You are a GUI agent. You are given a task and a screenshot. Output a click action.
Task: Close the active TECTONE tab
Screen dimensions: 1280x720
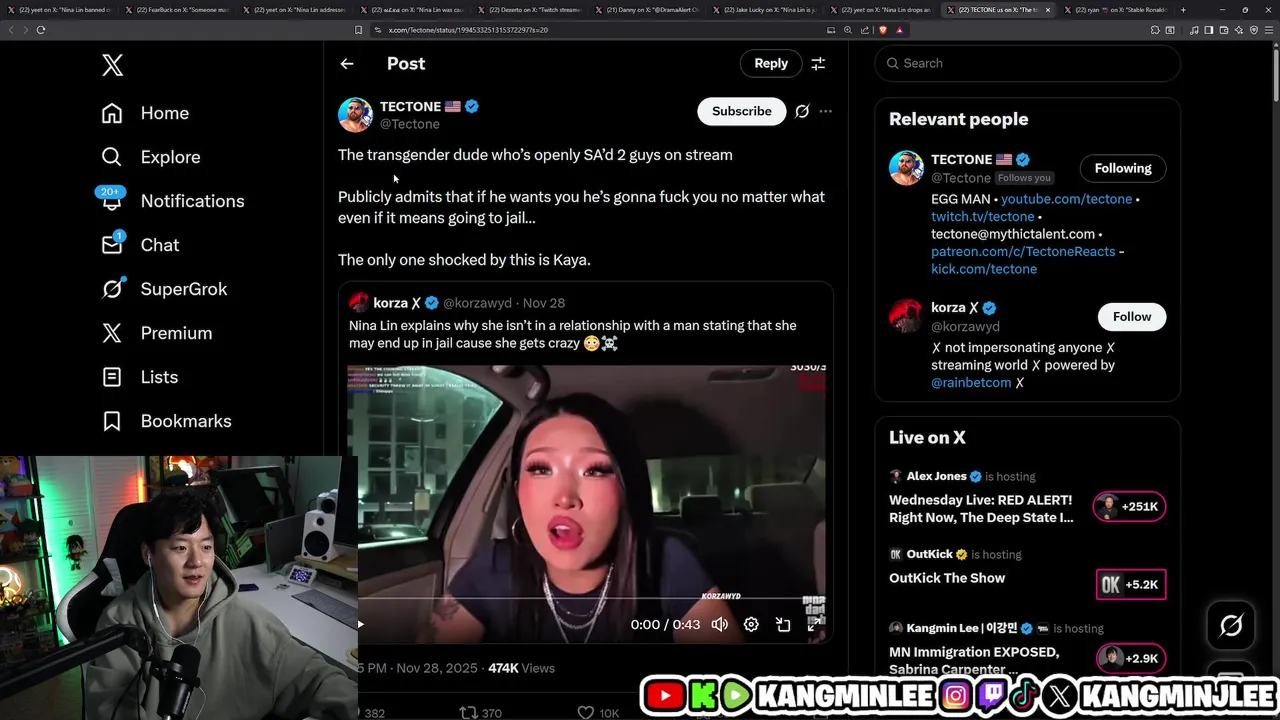click(1048, 10)
